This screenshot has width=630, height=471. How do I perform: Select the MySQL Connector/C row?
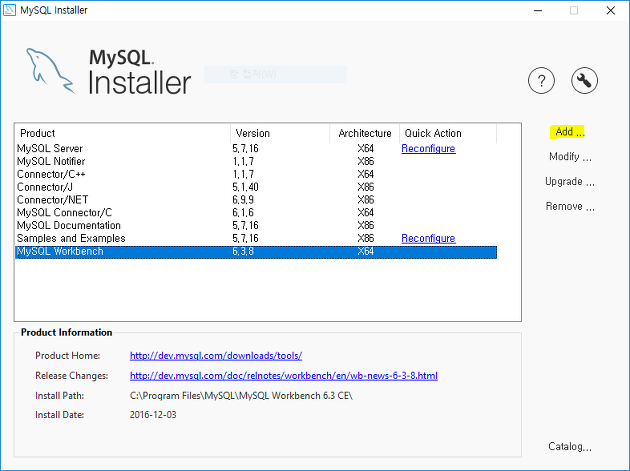[x=256, y=213]
